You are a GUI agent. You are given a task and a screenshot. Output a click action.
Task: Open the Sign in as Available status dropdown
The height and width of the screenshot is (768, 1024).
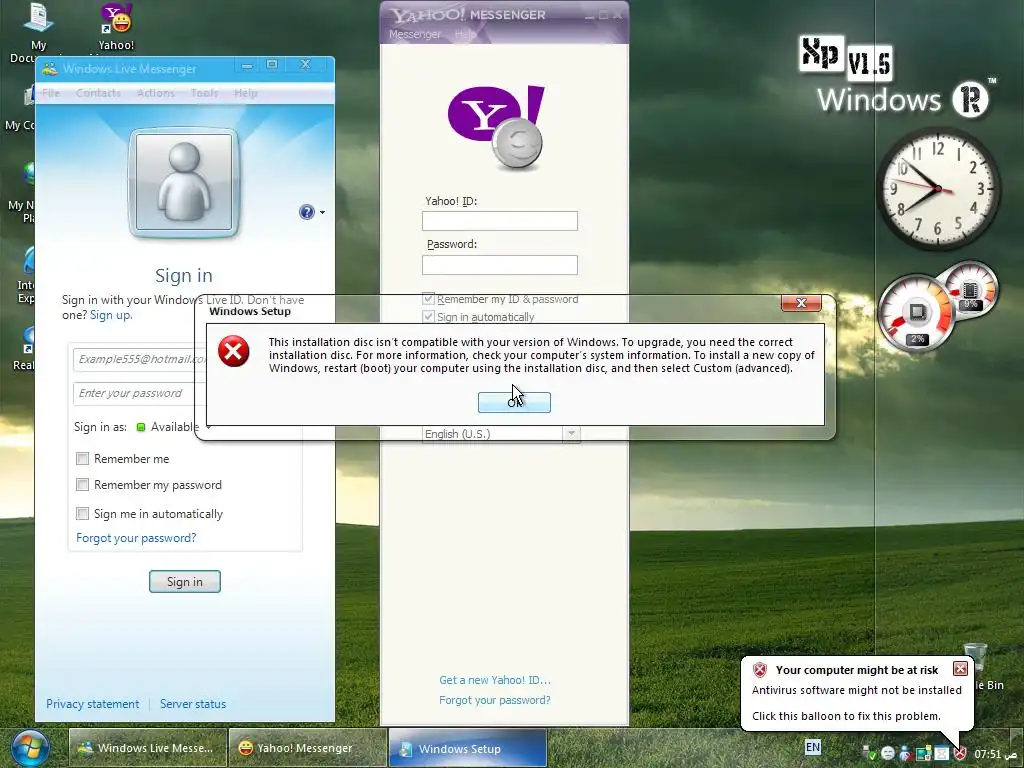pos(172,427)
